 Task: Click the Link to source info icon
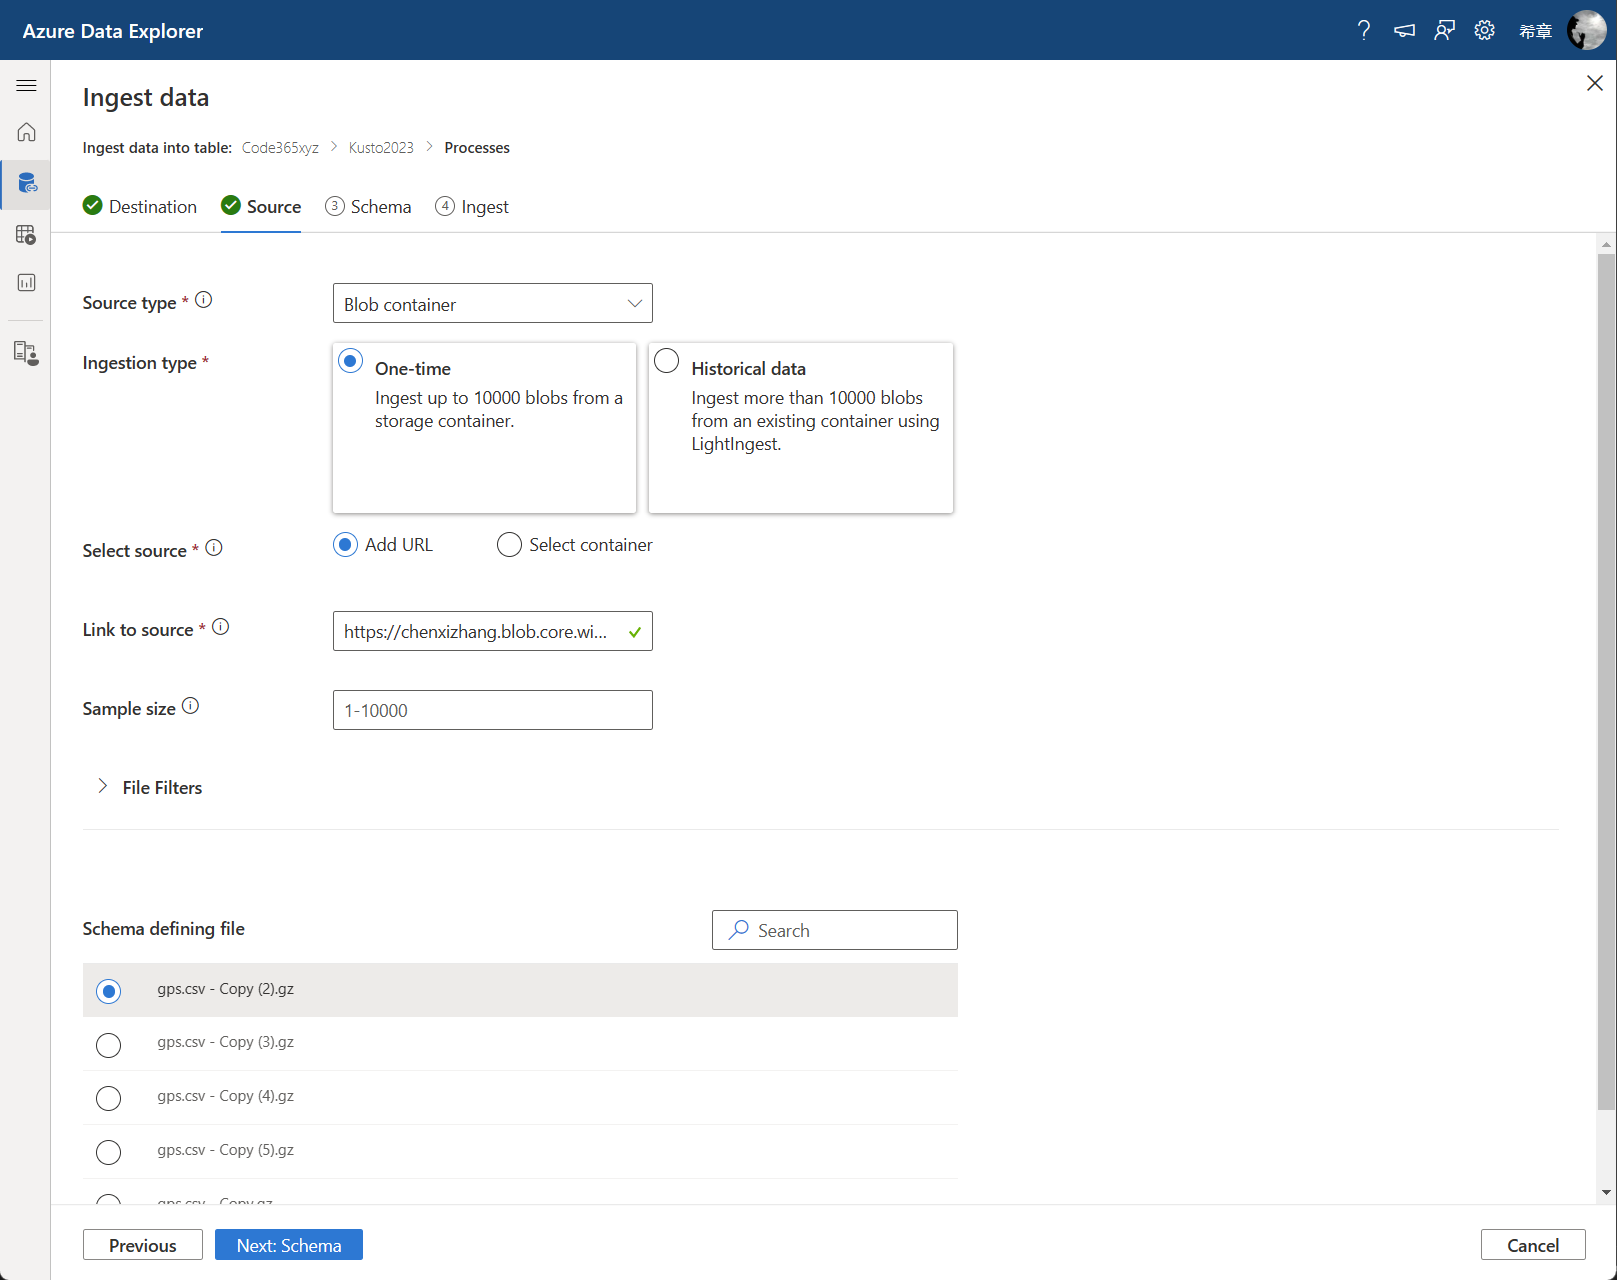tap(221, 627)
